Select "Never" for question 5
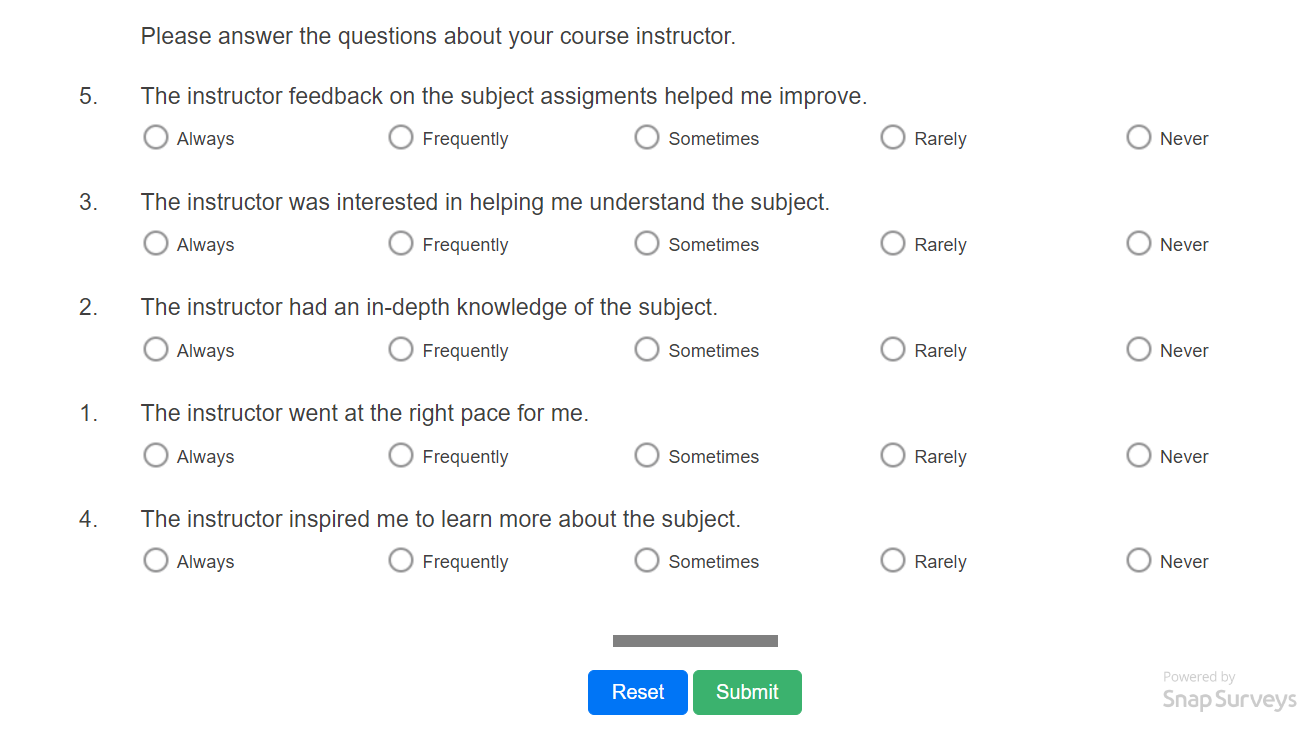This screenshot has height=739, width=1316. [x=1138, y=137]
